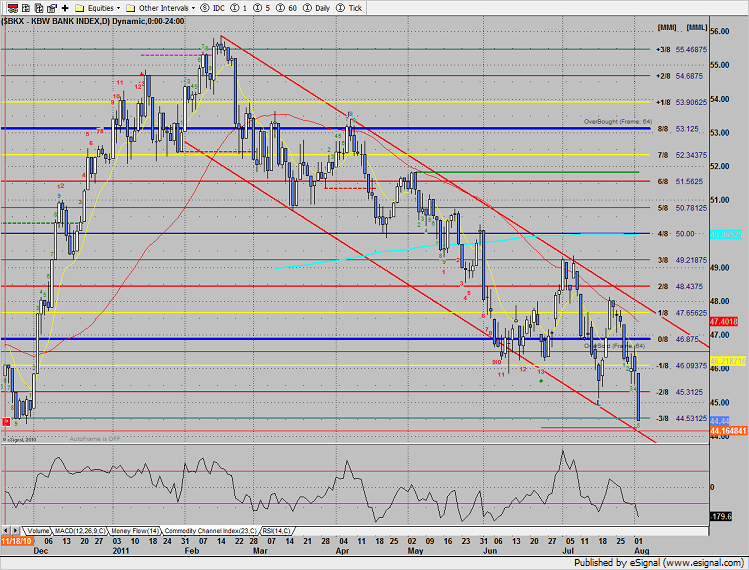Click the first red-yellow chart toolbar icon
The image size is (749, 570).
tap(13, 8)
